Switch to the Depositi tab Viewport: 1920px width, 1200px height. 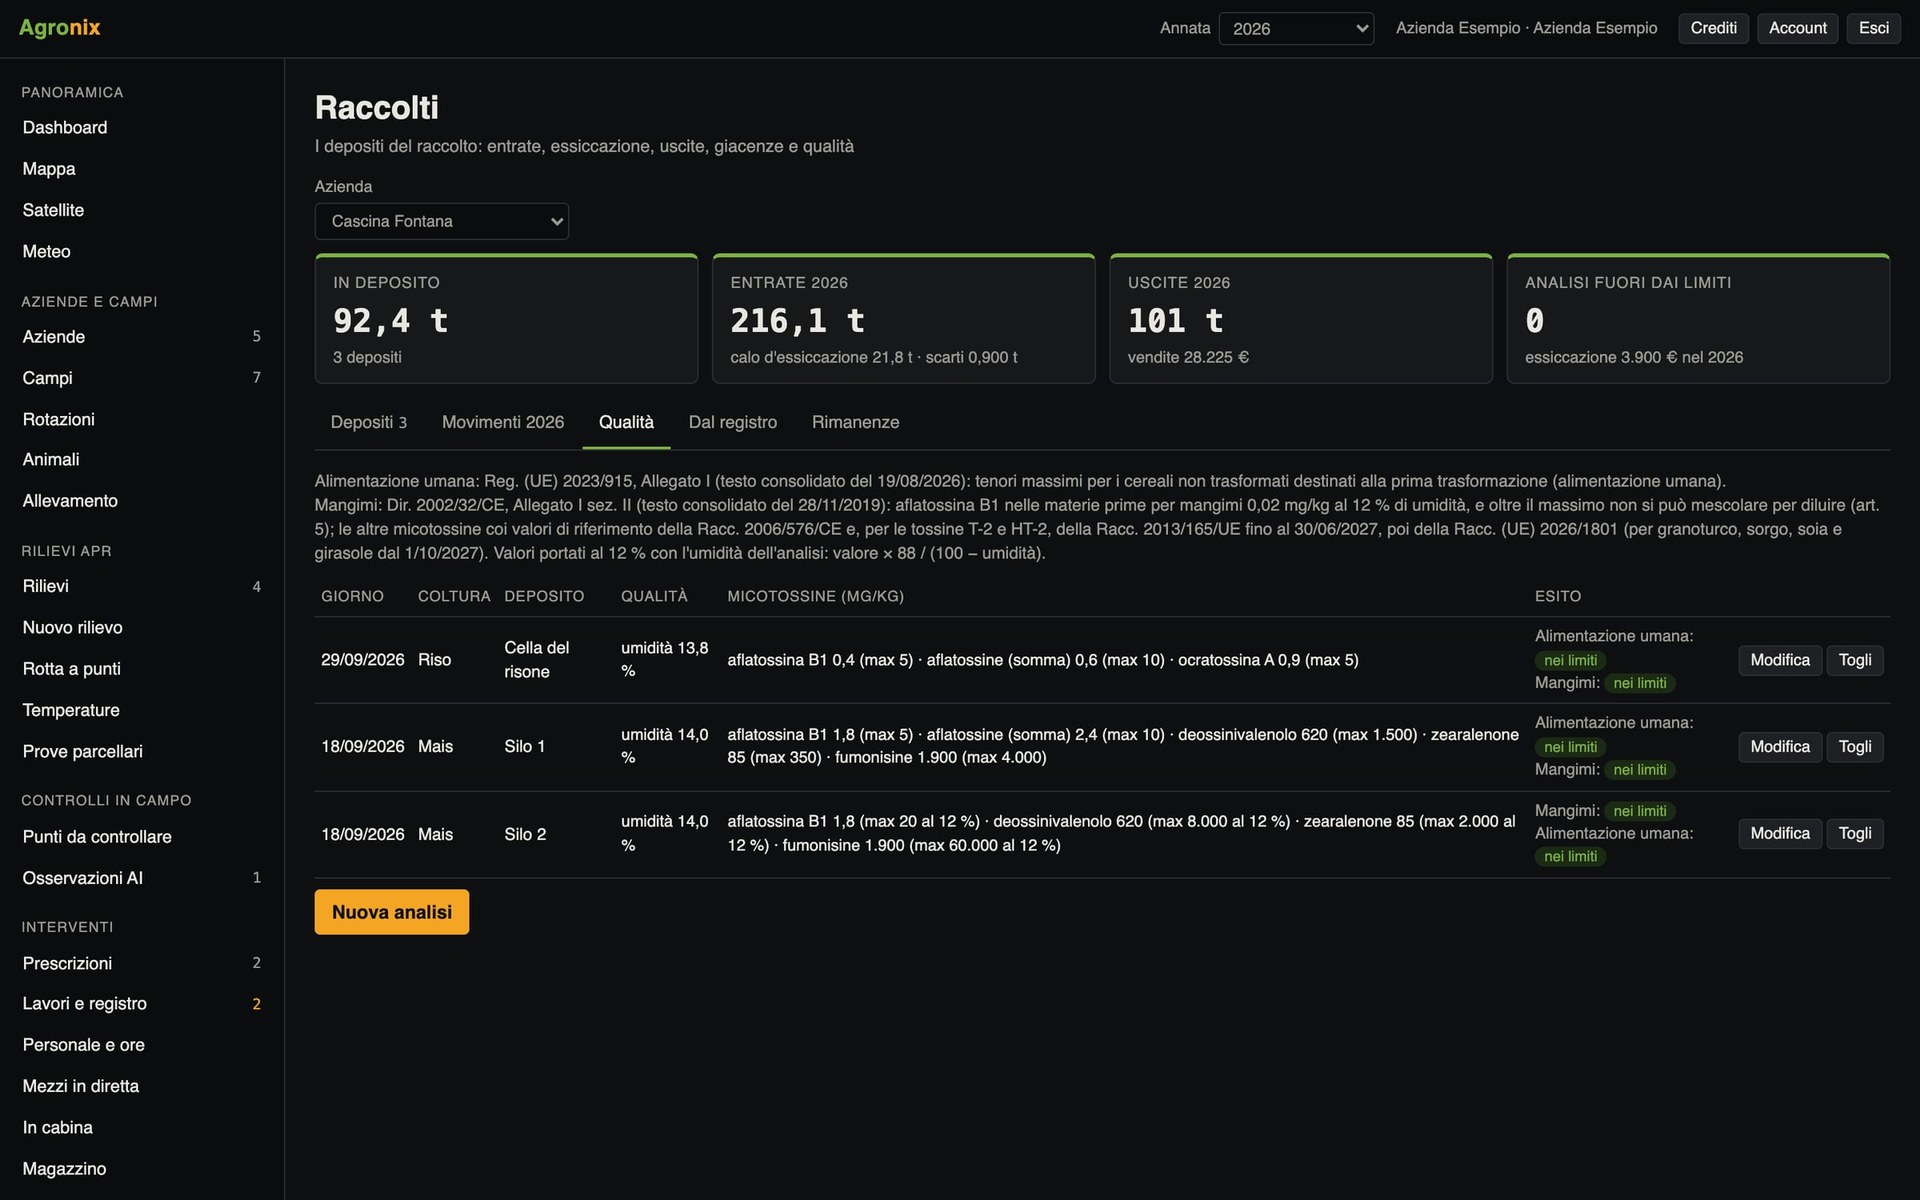pos(368,422)
